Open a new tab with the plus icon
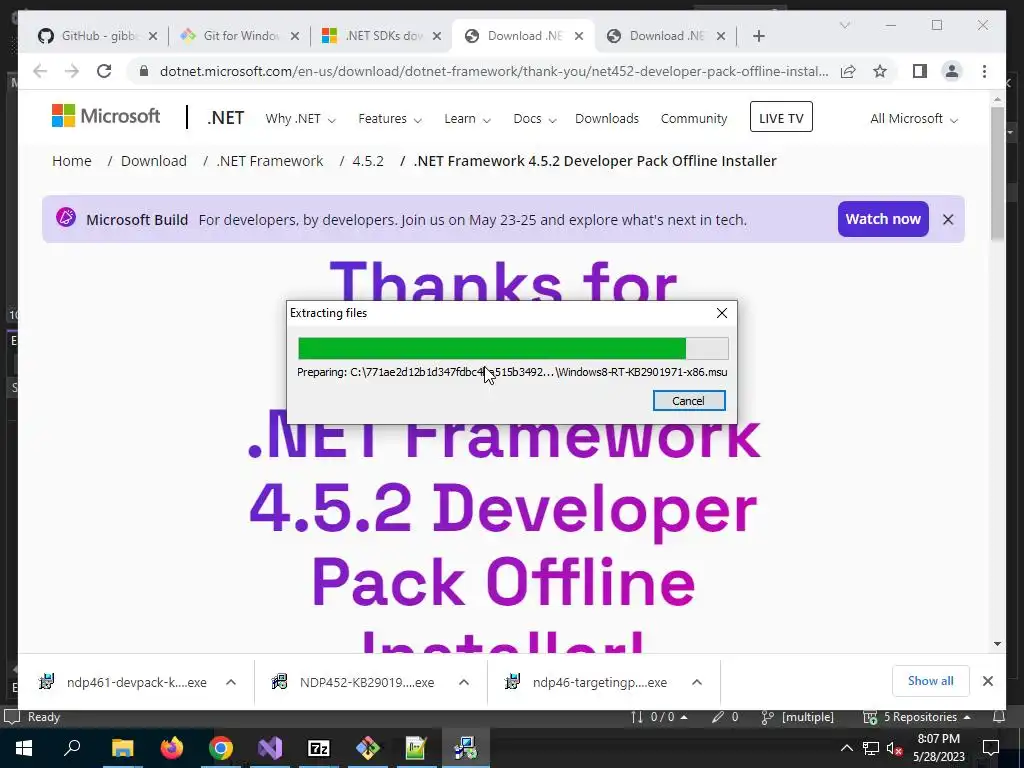Viewport: 1024px width, 768px height. point(758,36)
